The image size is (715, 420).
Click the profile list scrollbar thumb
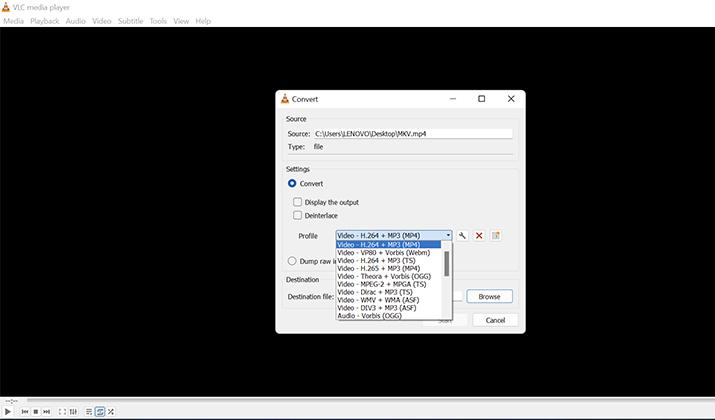pos(446,264)
